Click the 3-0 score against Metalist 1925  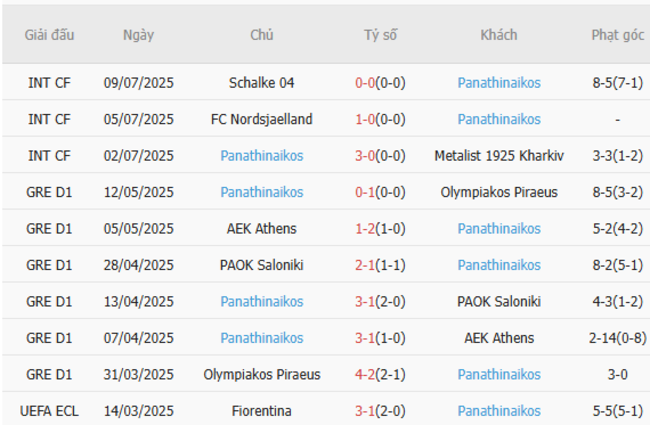364,156
